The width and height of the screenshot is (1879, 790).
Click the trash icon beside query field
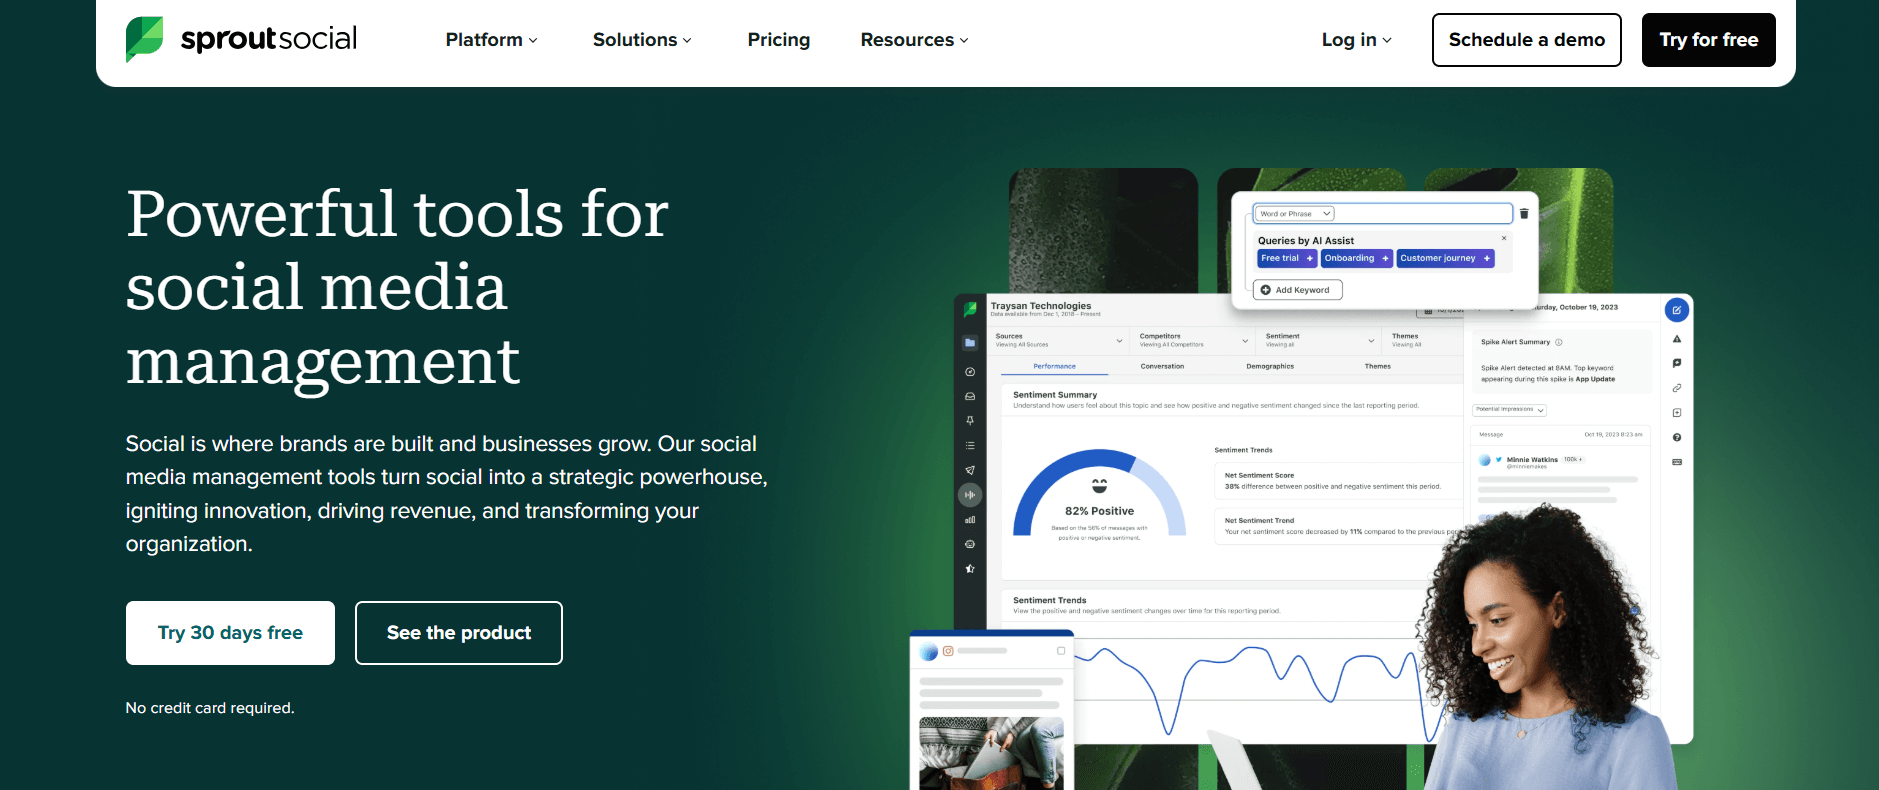(x=1524, y=214)
